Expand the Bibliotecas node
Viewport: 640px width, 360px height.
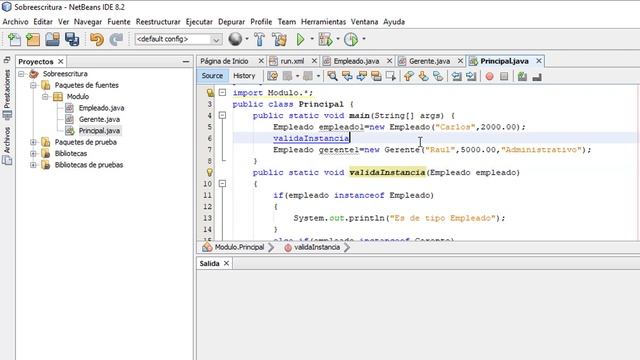(x=33, y=153)
